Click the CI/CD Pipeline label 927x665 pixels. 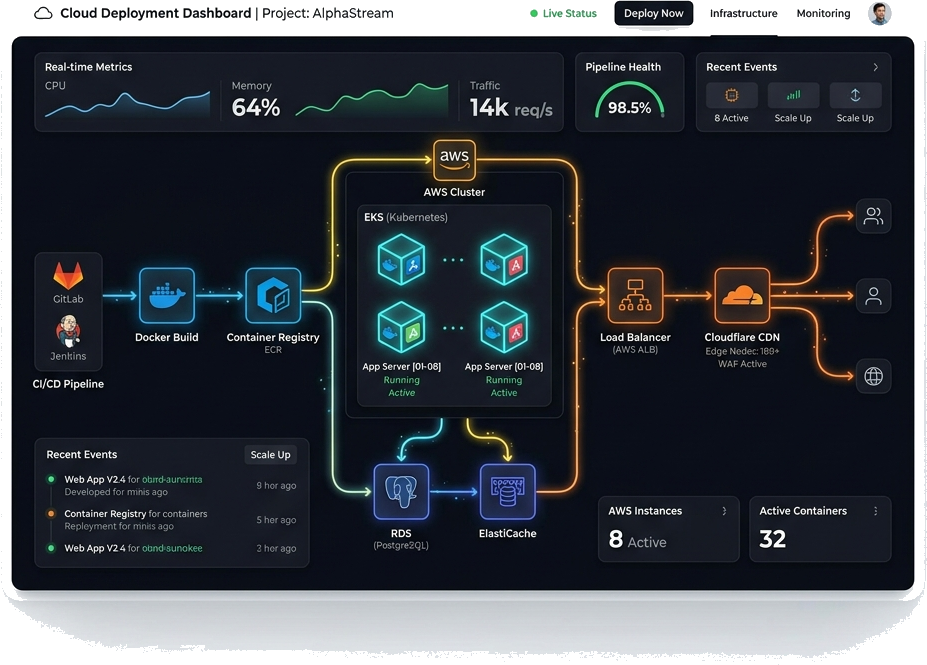click(68, 384)
